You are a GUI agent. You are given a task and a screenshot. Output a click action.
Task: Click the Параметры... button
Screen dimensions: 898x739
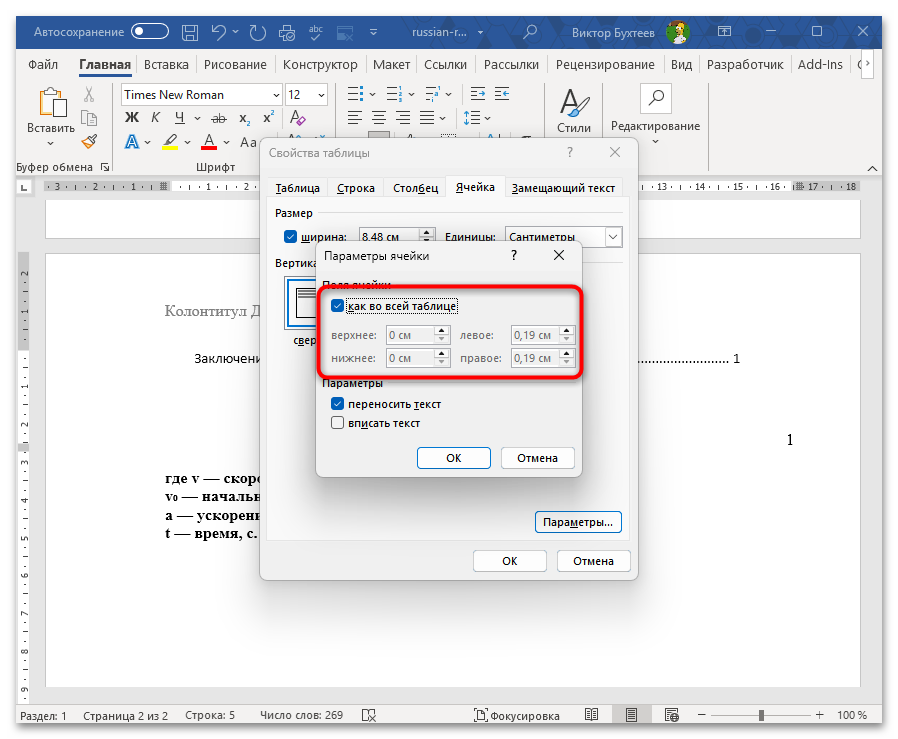[x=578, y=522]
